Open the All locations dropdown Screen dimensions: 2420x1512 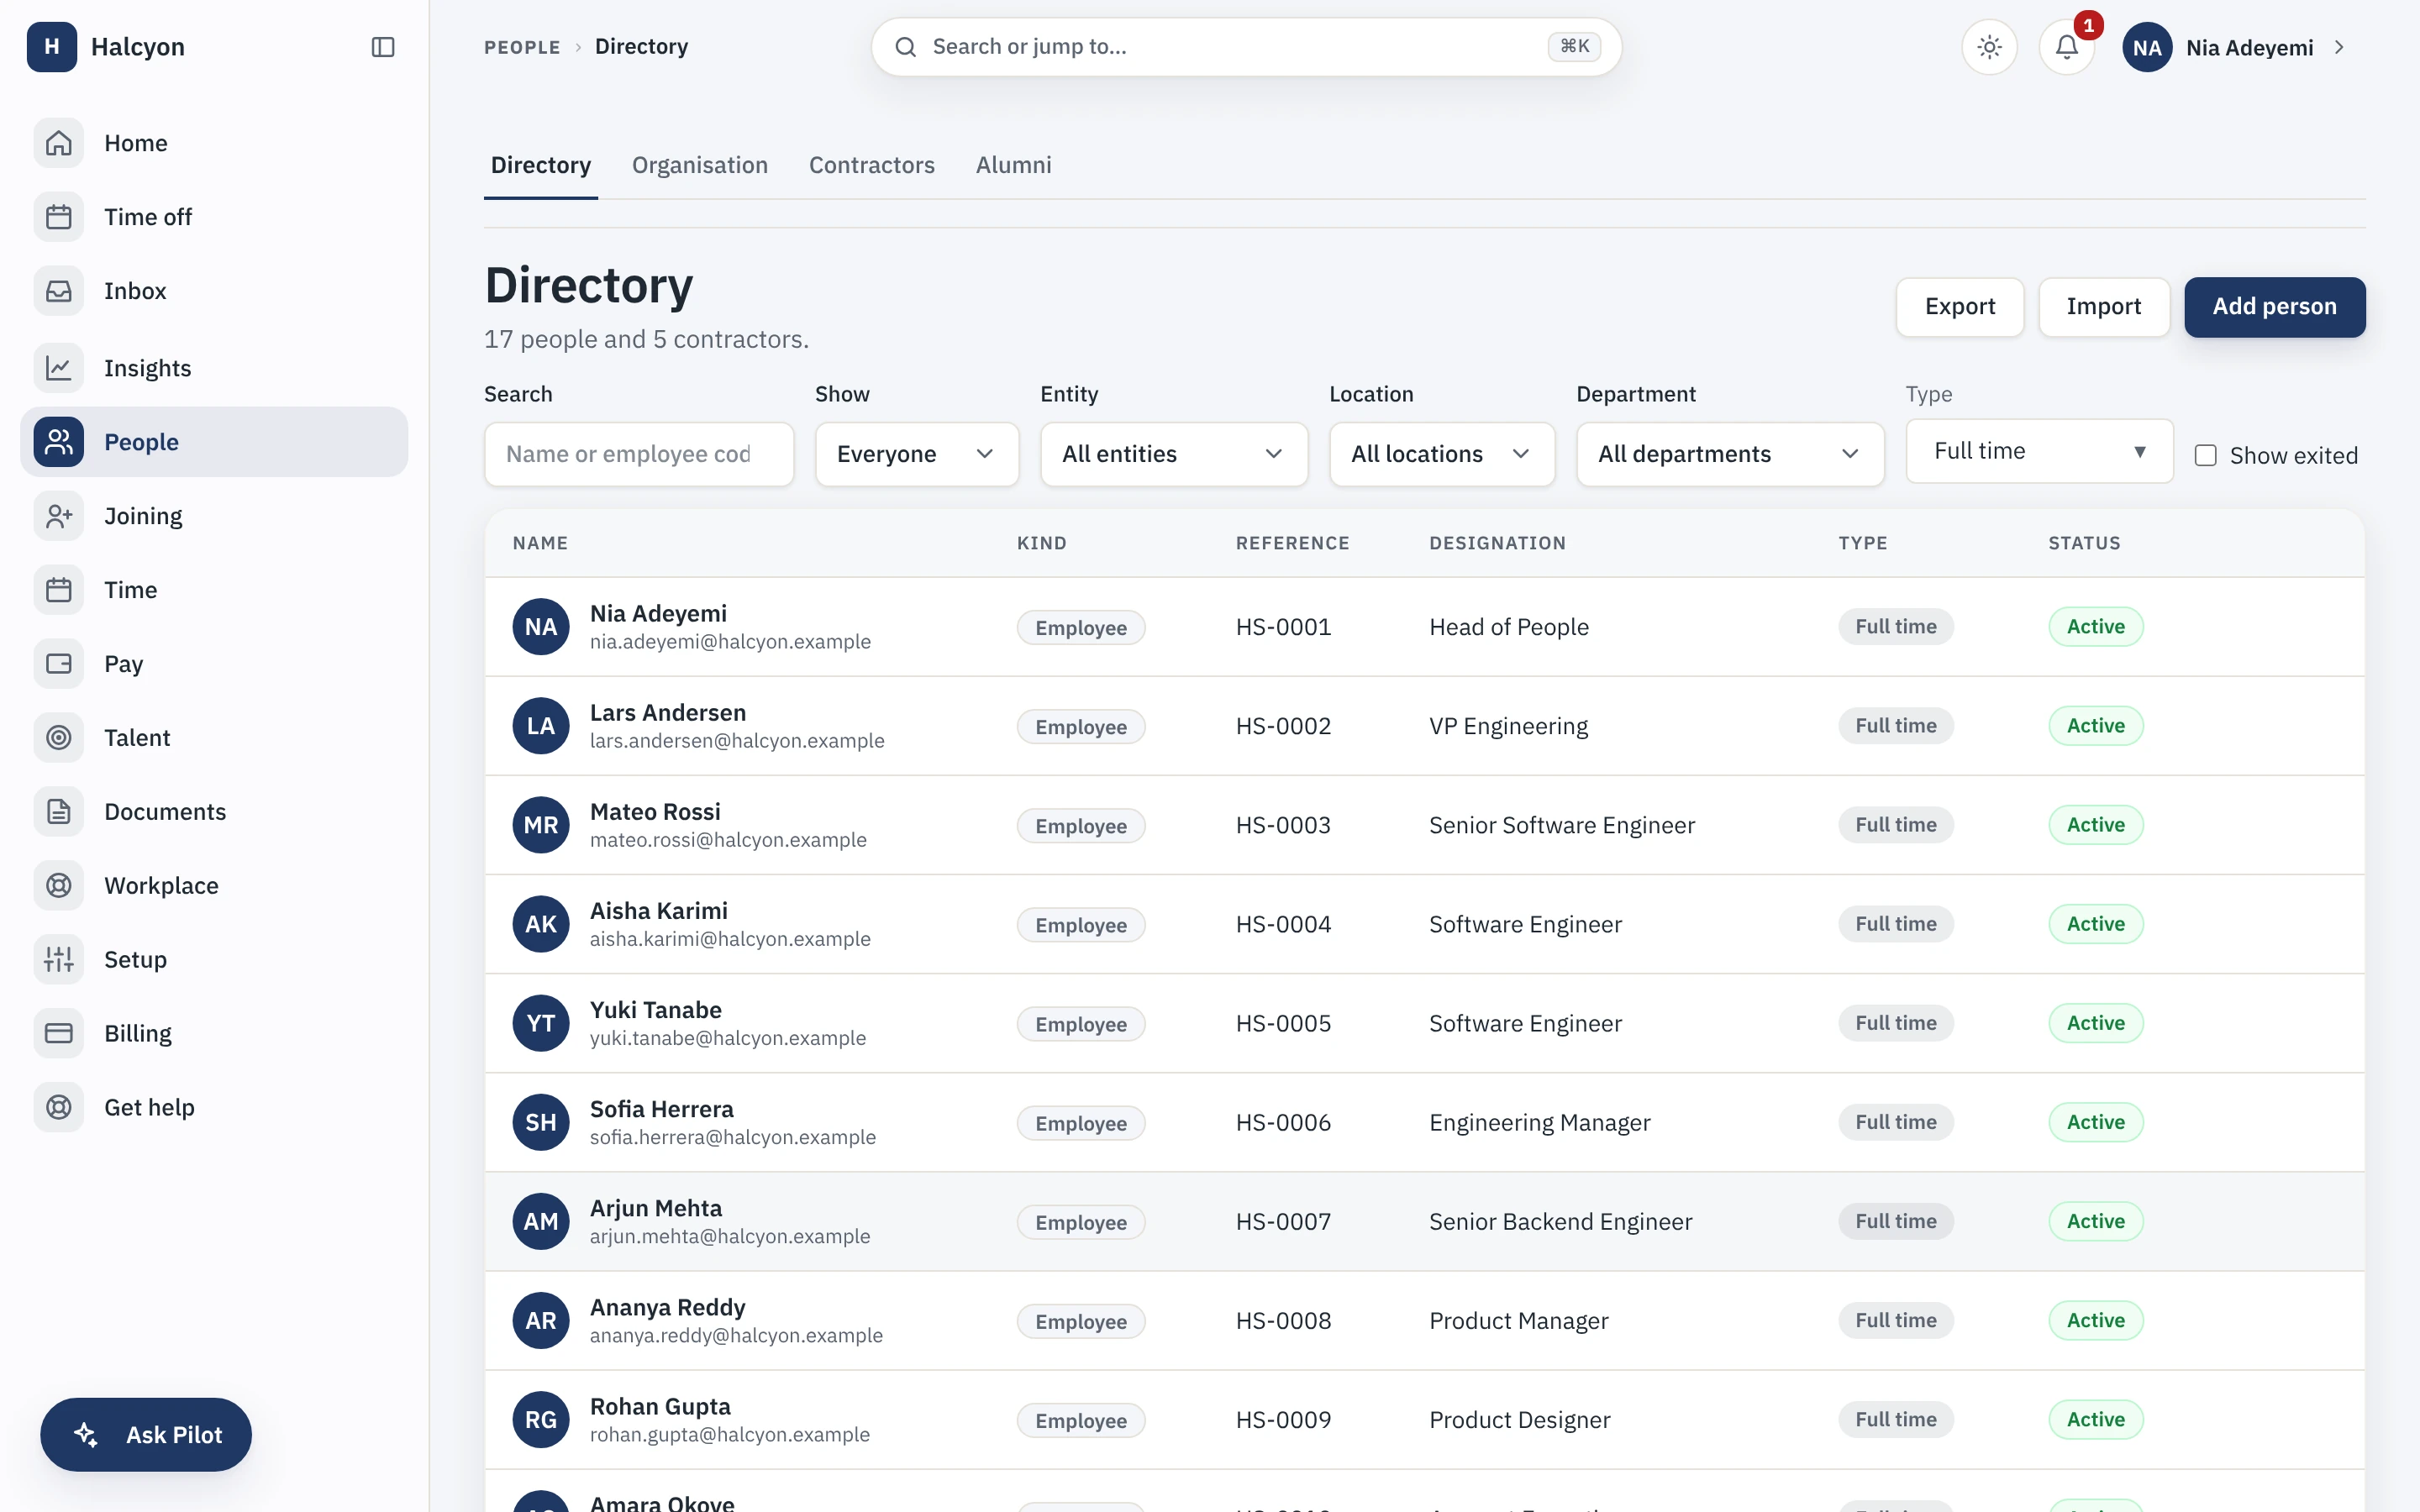coord(1442,454)
